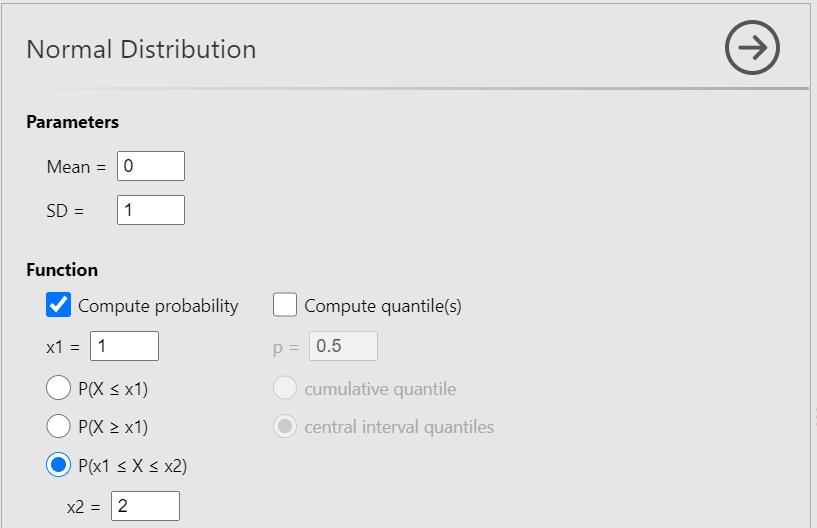Click the "Mean =" label text
The height and width of the screenshot is (528, 817).
click(76, 167)
